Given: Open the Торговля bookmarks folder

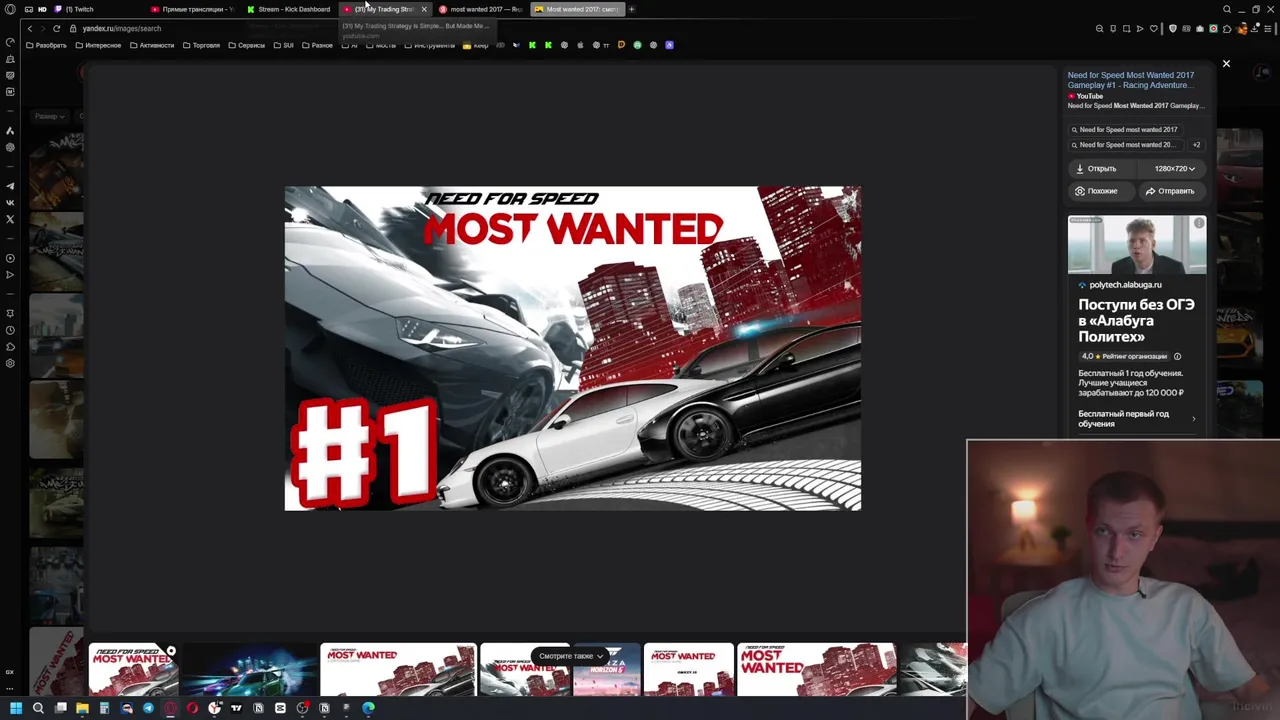Looking at the screenshot, I should click(x=201, y=45).
